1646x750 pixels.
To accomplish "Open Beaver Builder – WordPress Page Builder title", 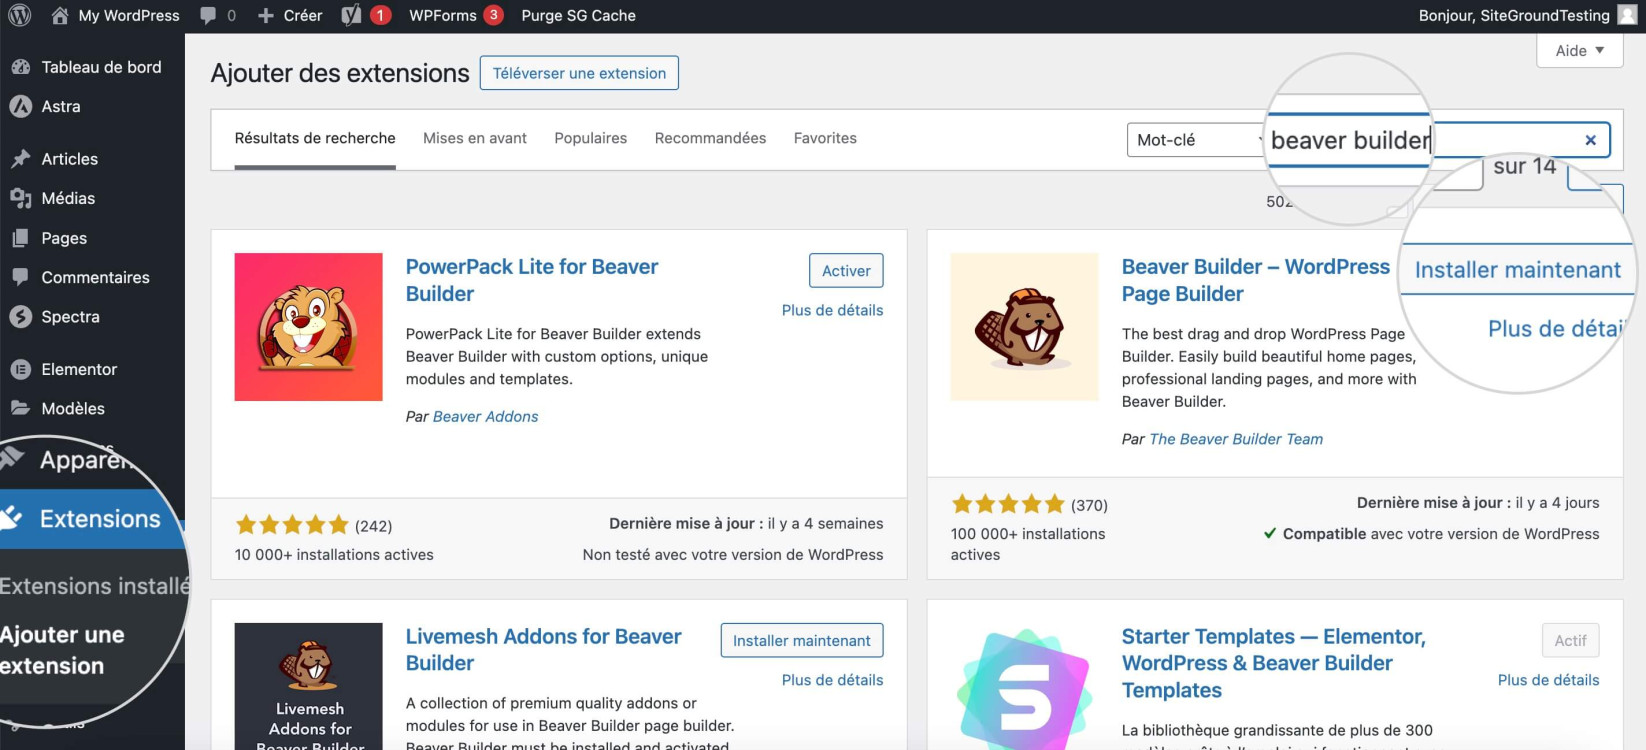I will point(1255,280).
